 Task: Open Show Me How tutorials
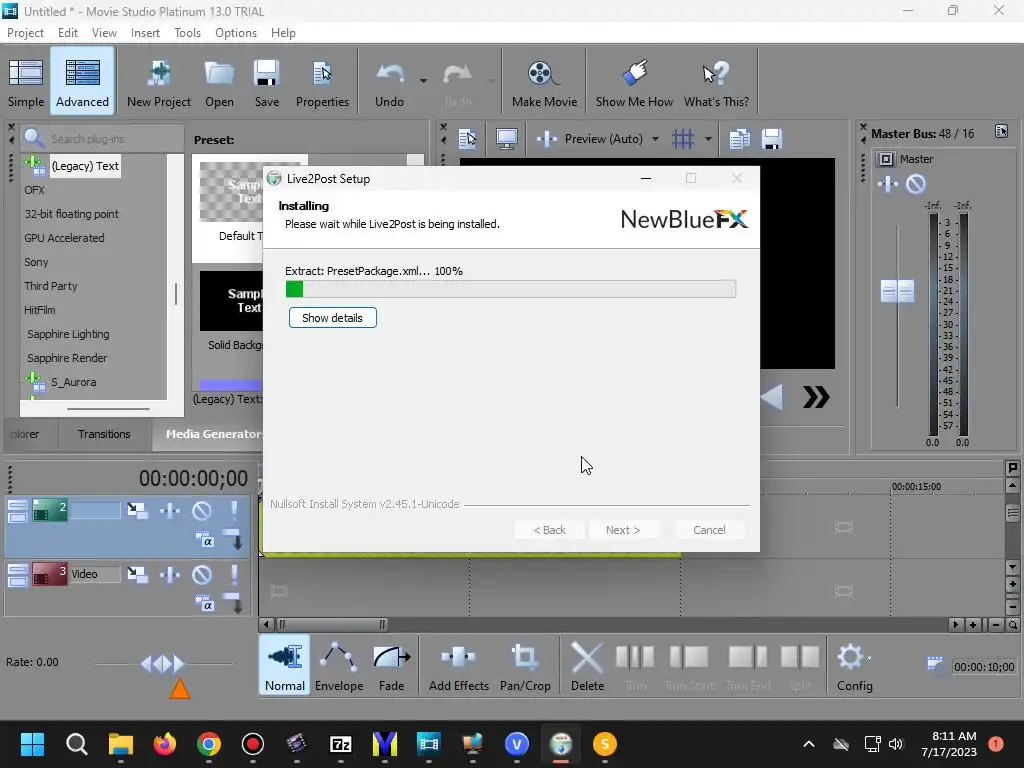[x=633, y=82]
